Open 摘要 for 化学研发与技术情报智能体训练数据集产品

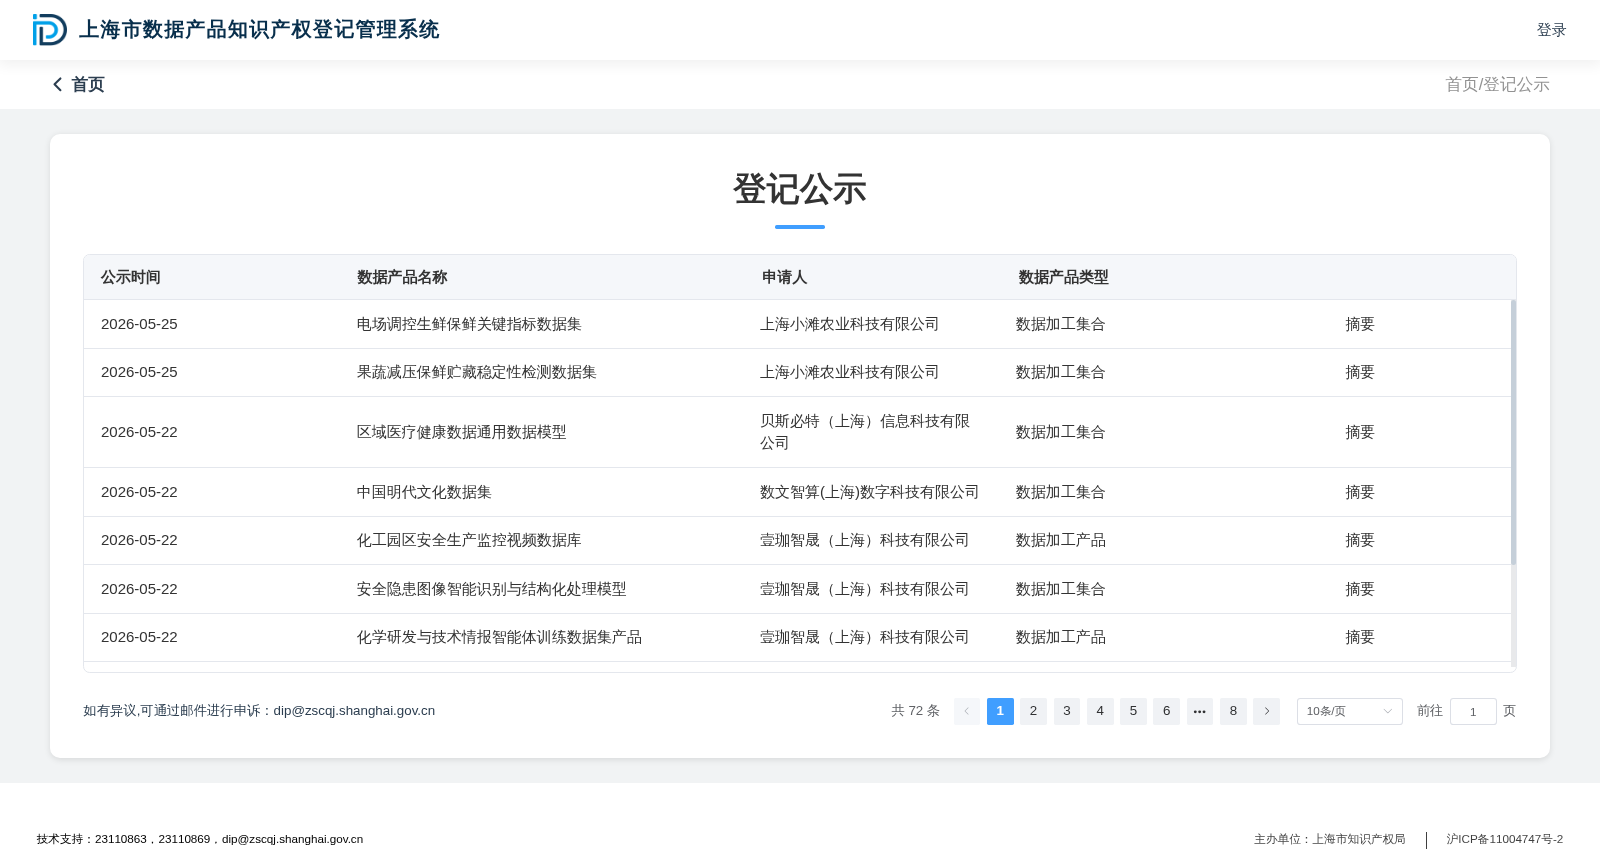click(x=1360, y=637)
